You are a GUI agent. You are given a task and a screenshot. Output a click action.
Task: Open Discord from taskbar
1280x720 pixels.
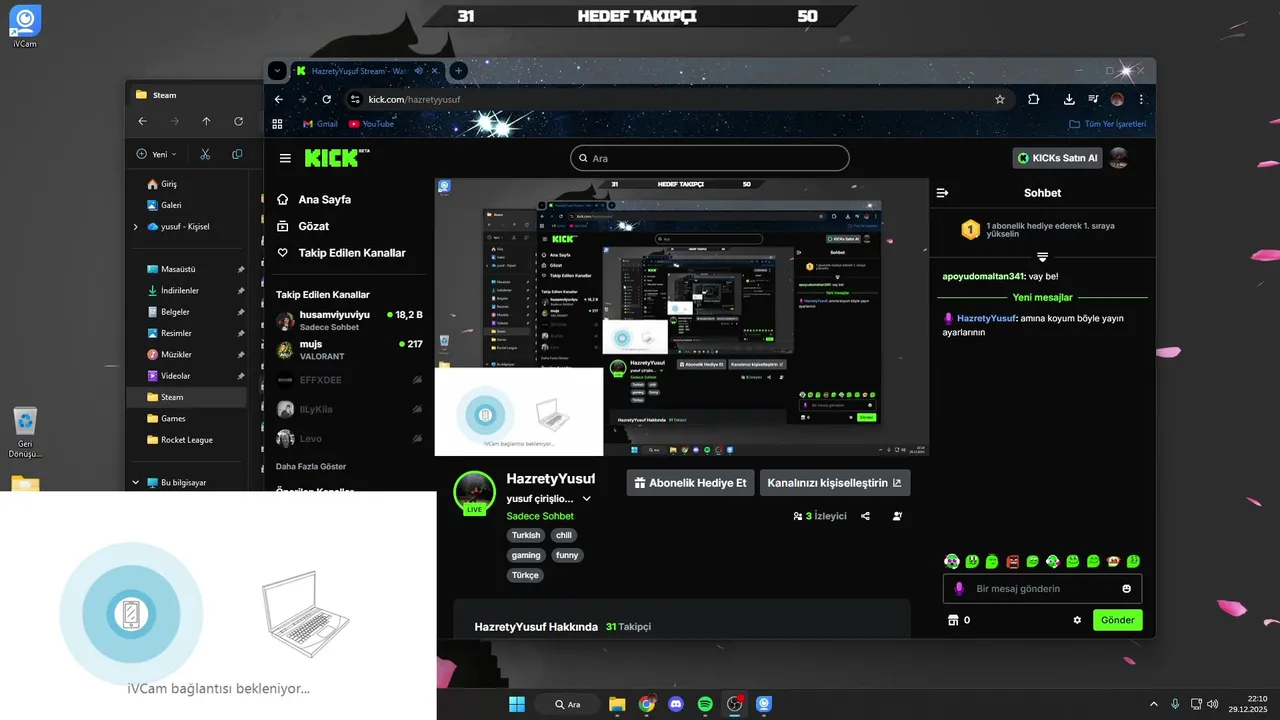676,704
